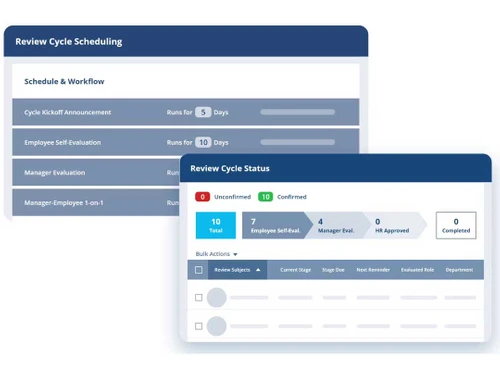Click the Review Cycle Status title
Image resolution: width=500 pixels, height=375 pixels.
[x=230, y=168]
